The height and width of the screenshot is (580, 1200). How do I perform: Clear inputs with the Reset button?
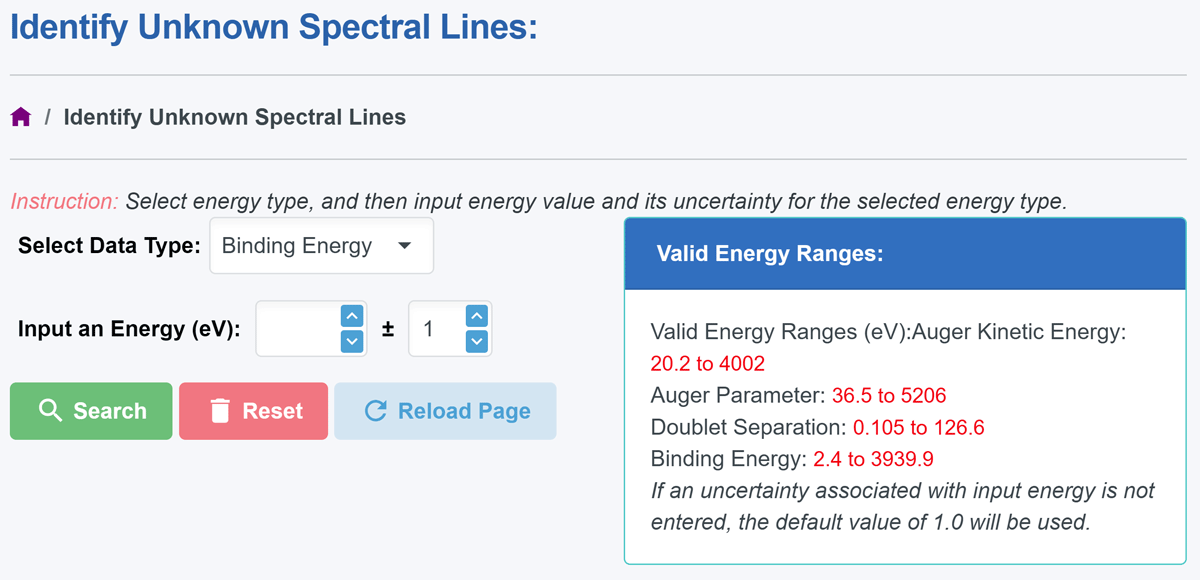point(253,411)
